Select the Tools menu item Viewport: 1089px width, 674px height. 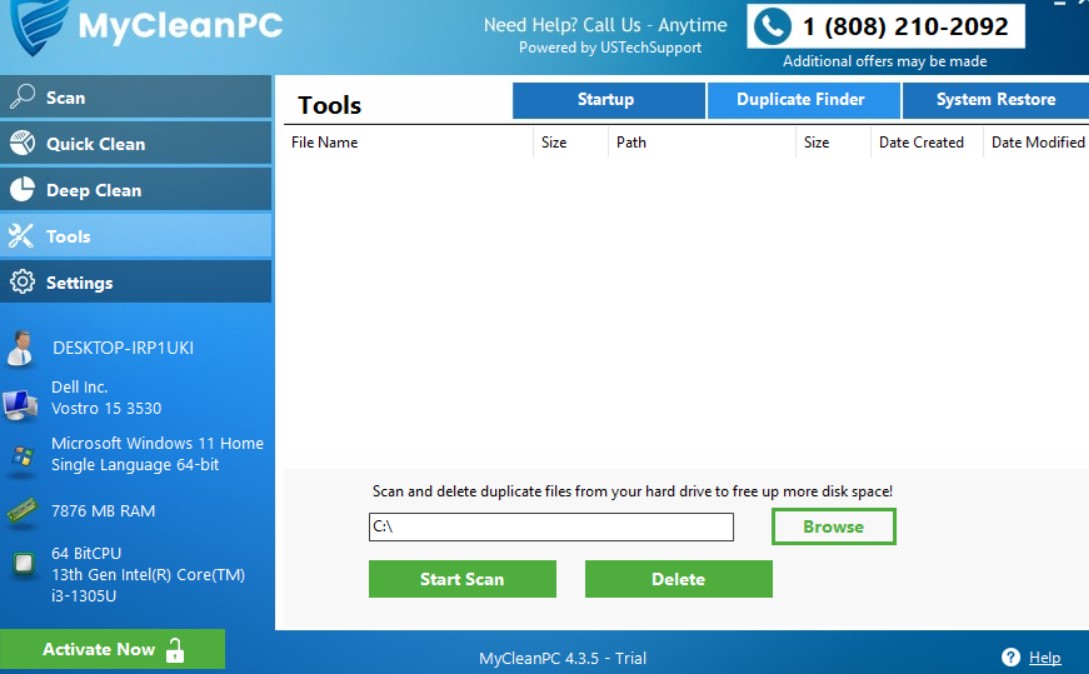(135, 236)
